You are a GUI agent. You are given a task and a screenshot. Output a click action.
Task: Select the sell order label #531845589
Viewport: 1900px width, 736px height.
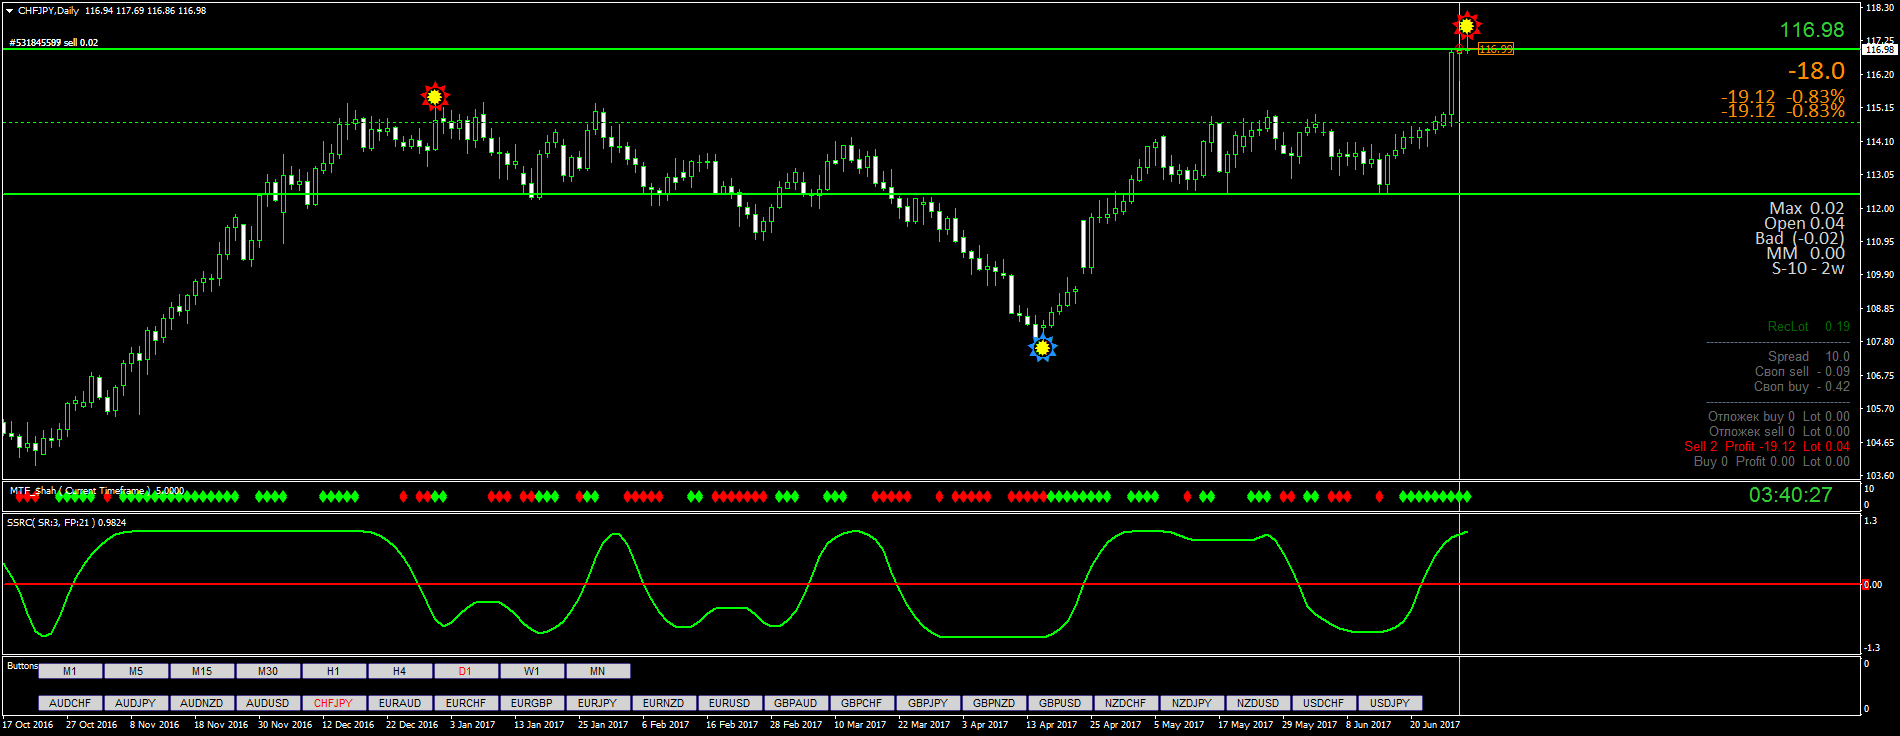pos(54,43)
